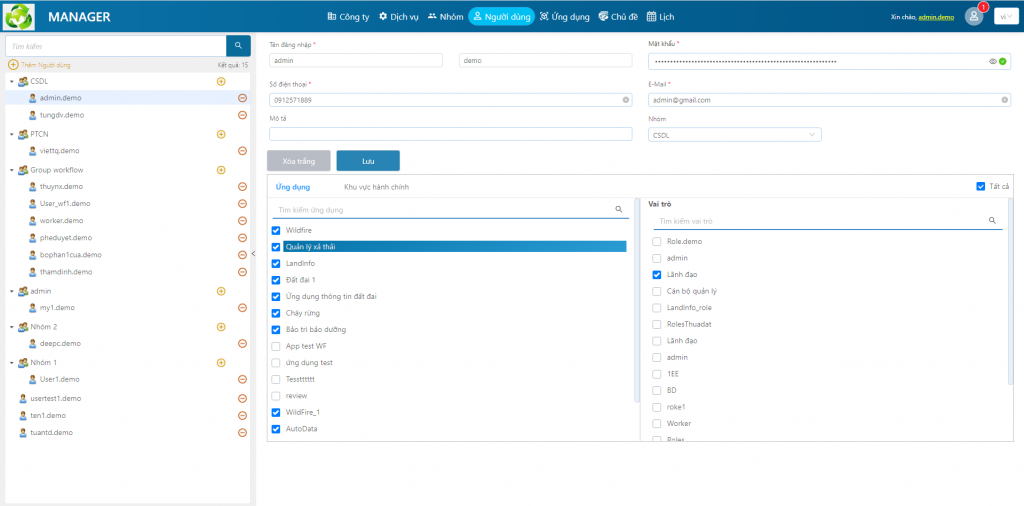Switch to Khu vực hành chính tab
Screen dimensions: 1024x506
coord(376,187)
